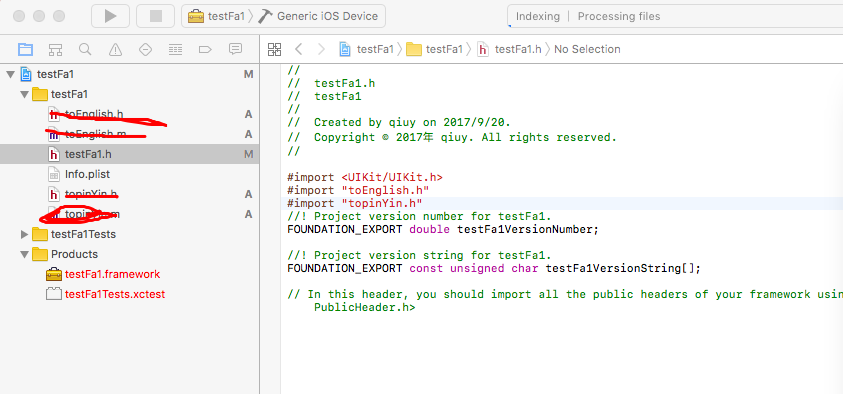This screenshot has width=843, height=394.
Task: Go forward in editor history
Action: pyautogui.click(x=322, y=49)
